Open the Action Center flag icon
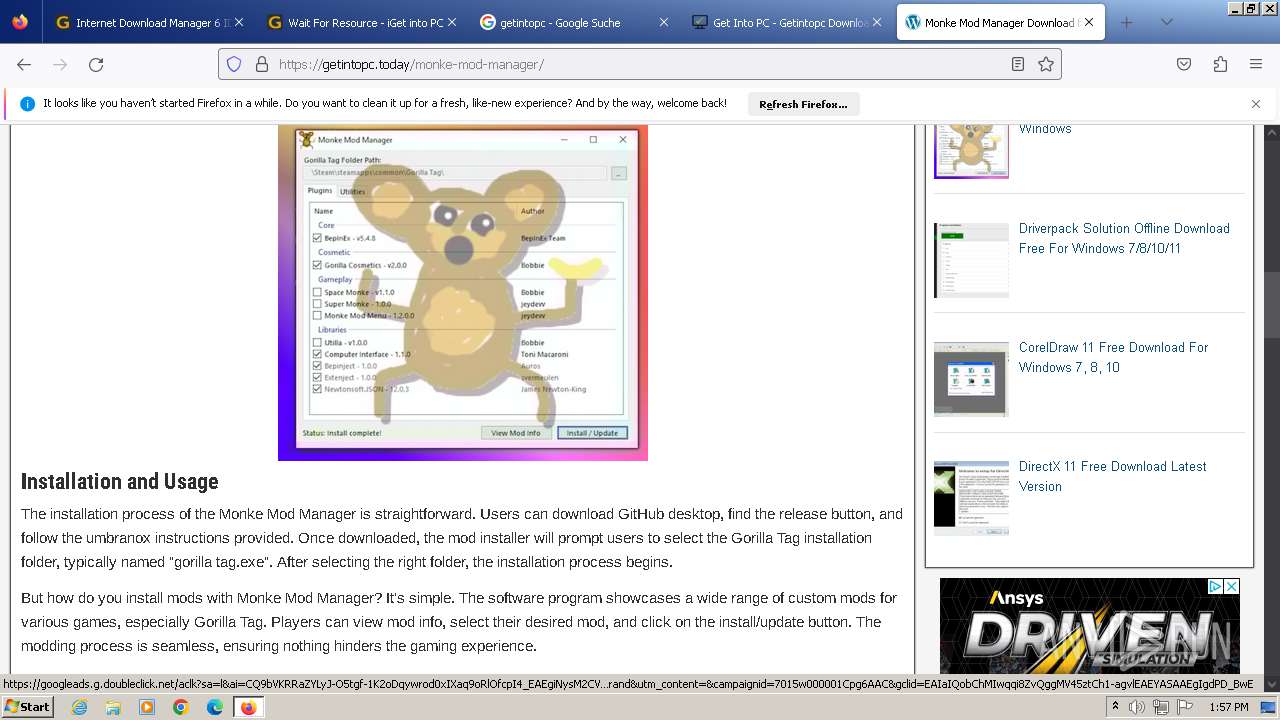This screenshot has width=1280, height=720. pyautogui.click(x=1185, y=707)
